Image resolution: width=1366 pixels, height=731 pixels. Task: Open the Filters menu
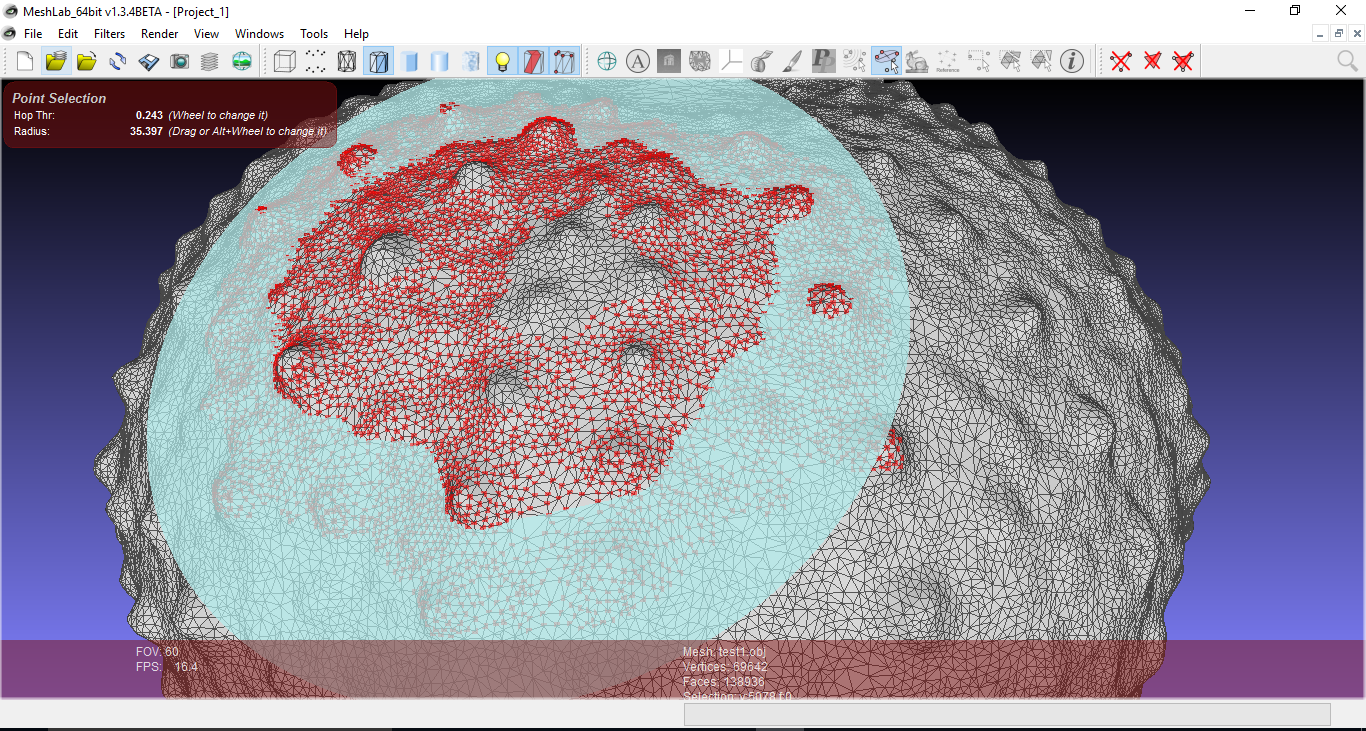(x=110, y=34)
